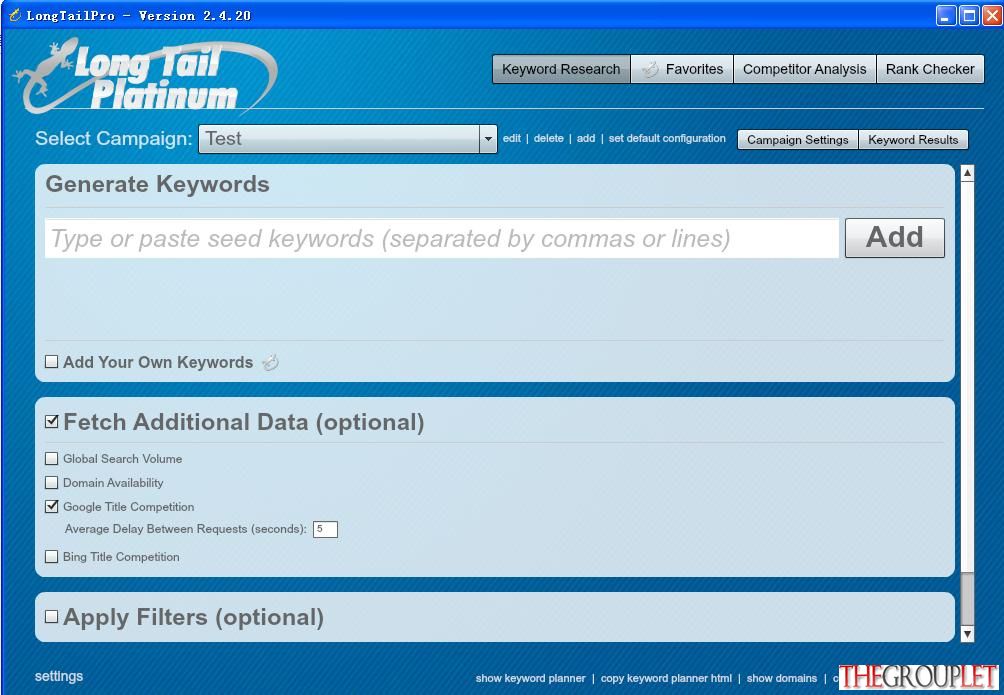The height and width of the screenshot is (695, 1004).
Task: Turn on Apply Filters (optional)
Action: pyautogui.click(x=51, y=616)
